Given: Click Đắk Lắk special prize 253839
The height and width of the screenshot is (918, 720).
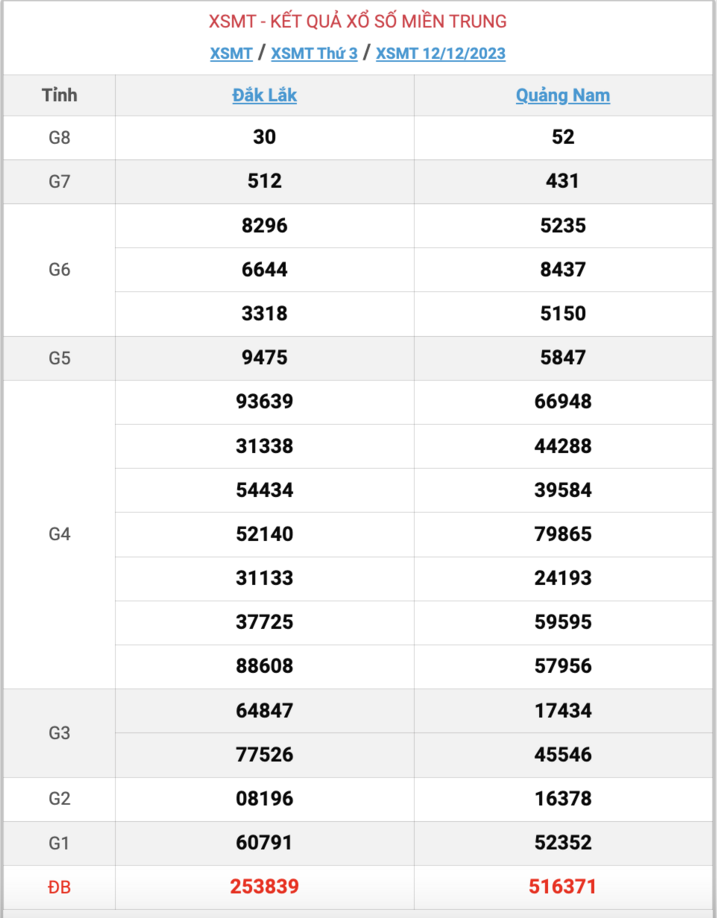Looking at the screenshot, I should pyautogui.click(x=264, y=887).
